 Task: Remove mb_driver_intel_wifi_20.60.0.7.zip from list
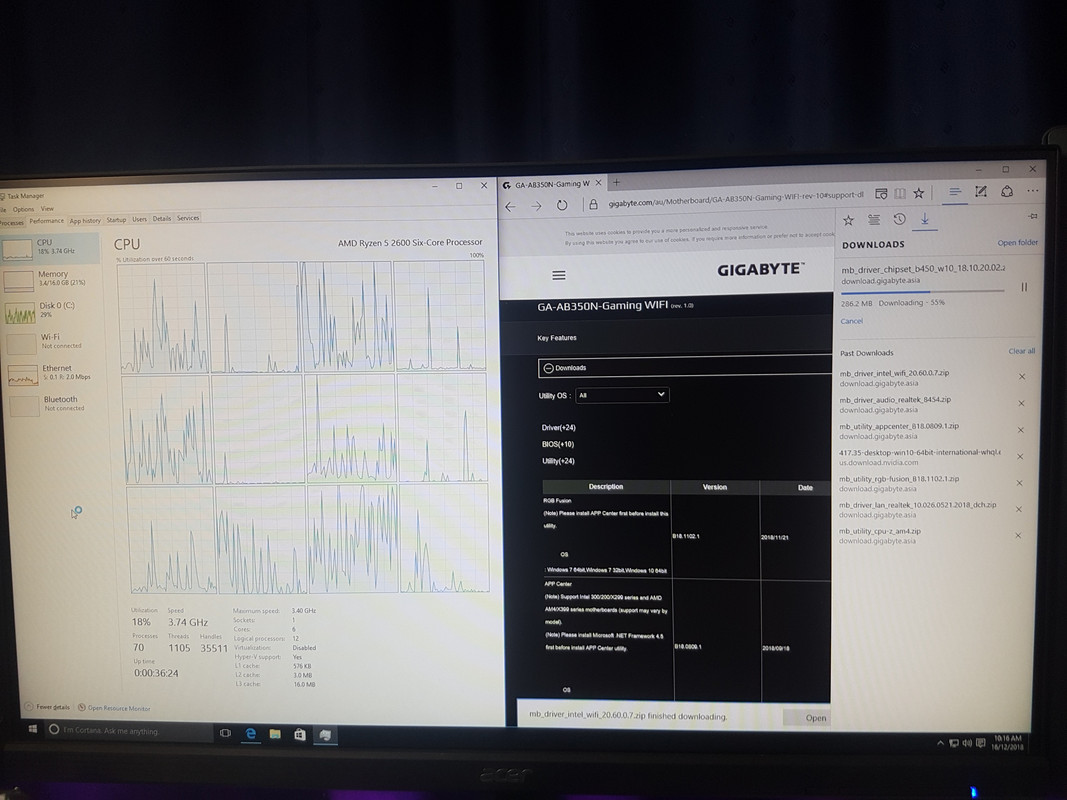point(1021,376)
